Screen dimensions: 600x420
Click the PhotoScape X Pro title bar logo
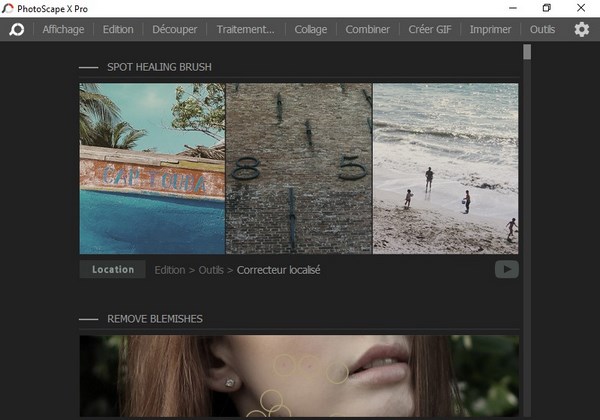[8, 8]
